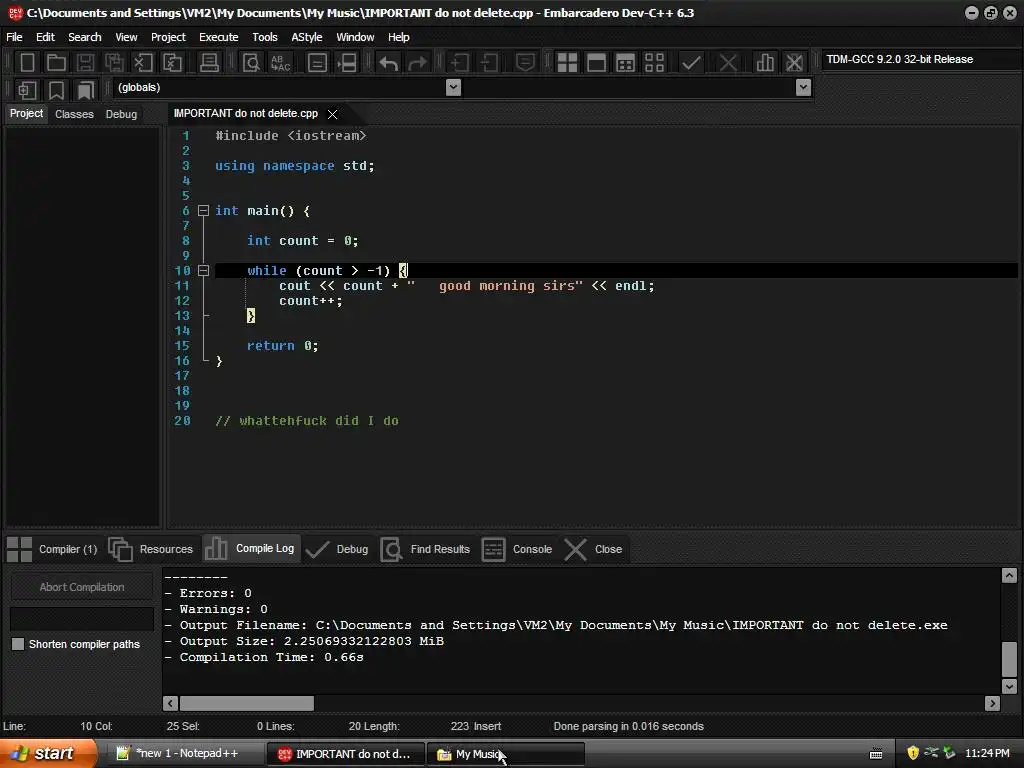Click the Save file floppy icon
The image size is (1024, 768).
click(x=85, y=63)
